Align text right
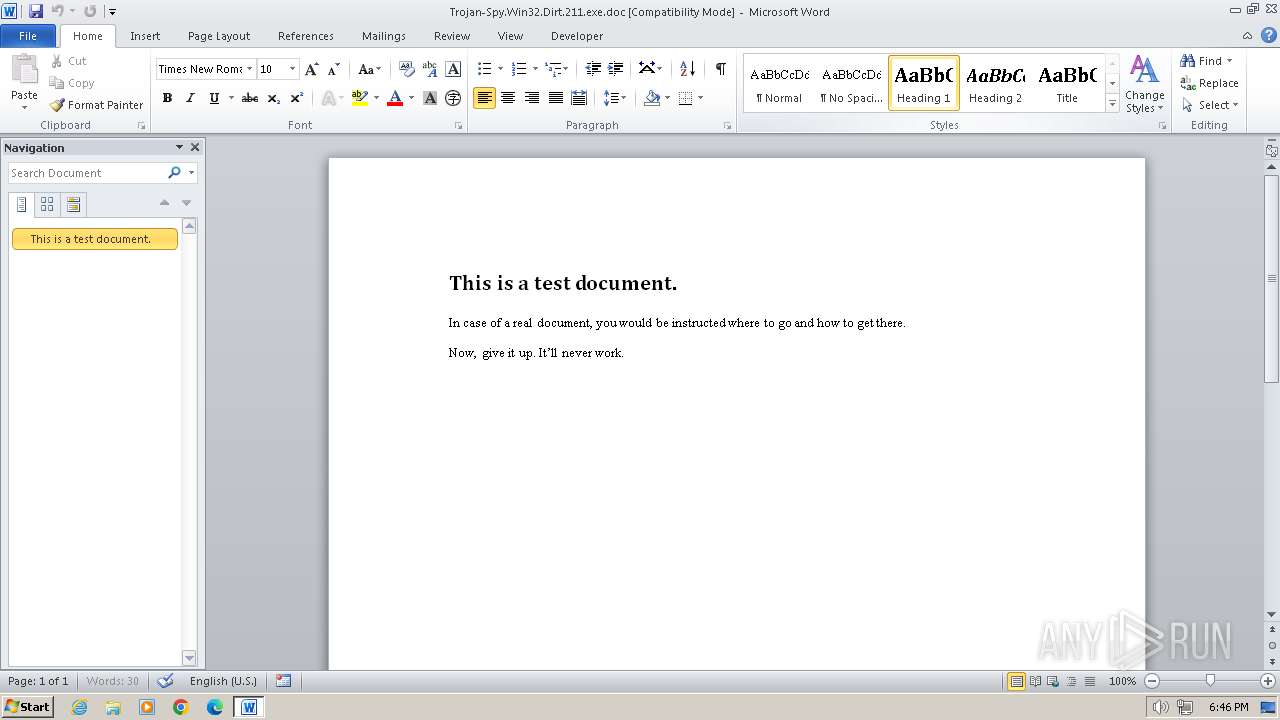 [532, 98]
